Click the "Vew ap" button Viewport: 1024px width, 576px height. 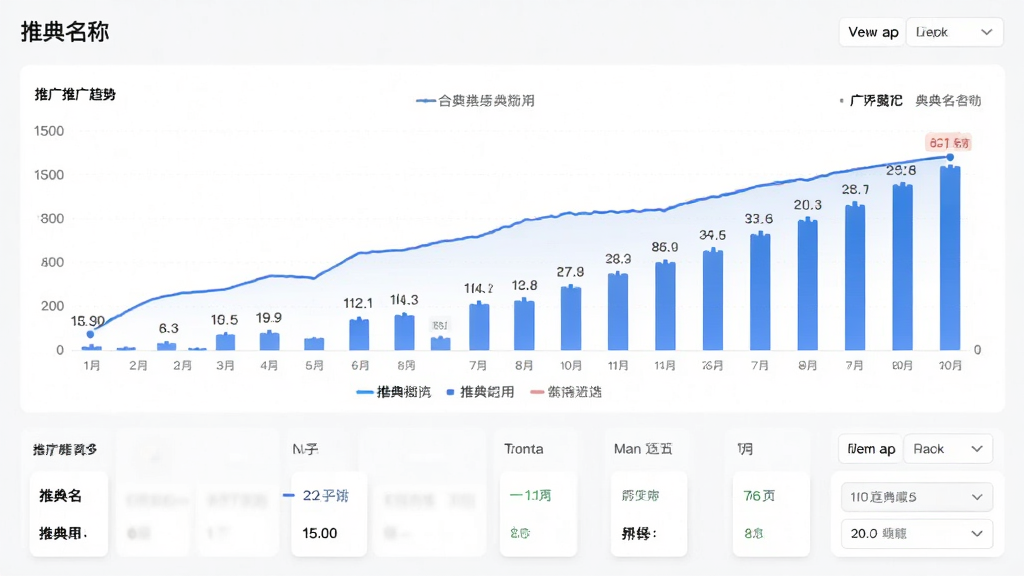pyautogui.click(x=872, y=32)
